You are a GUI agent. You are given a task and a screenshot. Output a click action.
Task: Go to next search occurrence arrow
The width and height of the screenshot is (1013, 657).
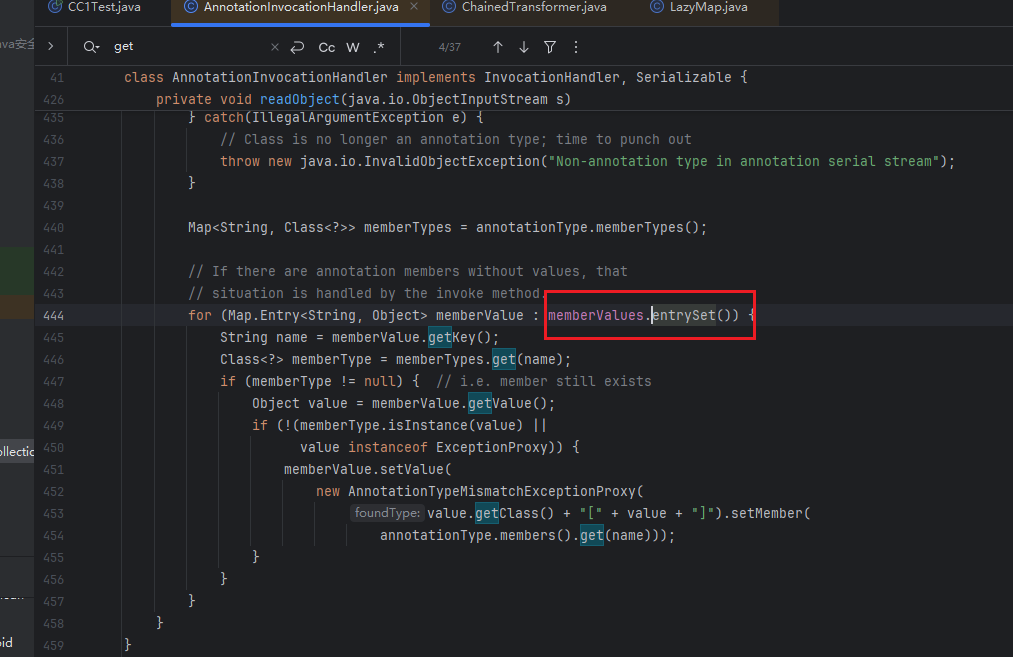pyautogui.click(x=524, y=47)
